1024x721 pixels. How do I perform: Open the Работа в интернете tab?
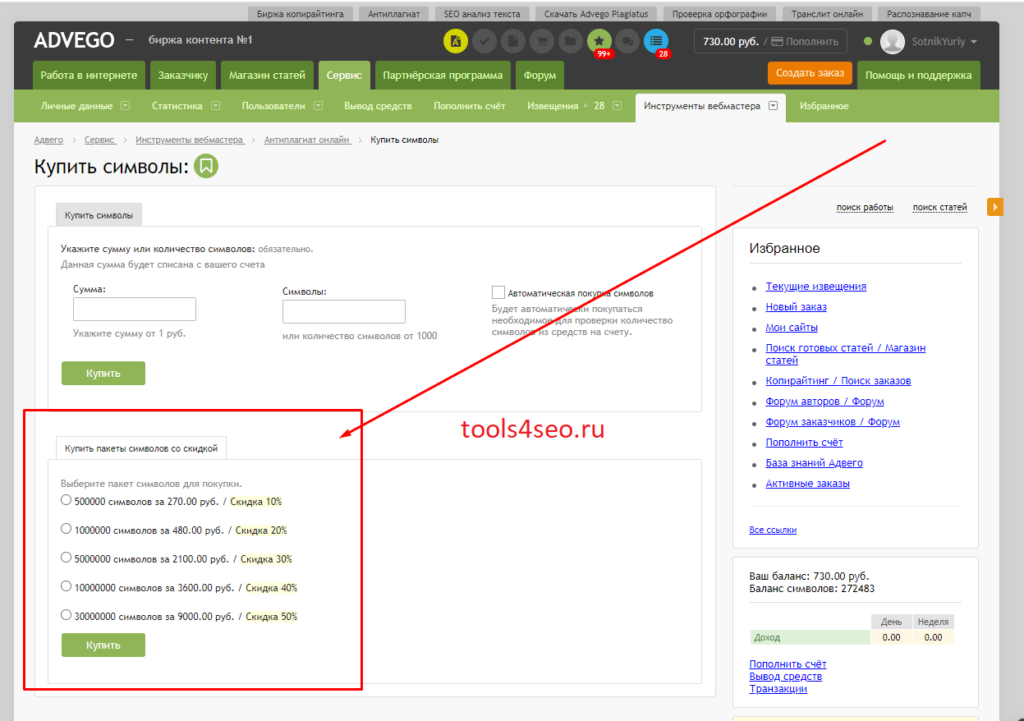[x=89, y=75]
